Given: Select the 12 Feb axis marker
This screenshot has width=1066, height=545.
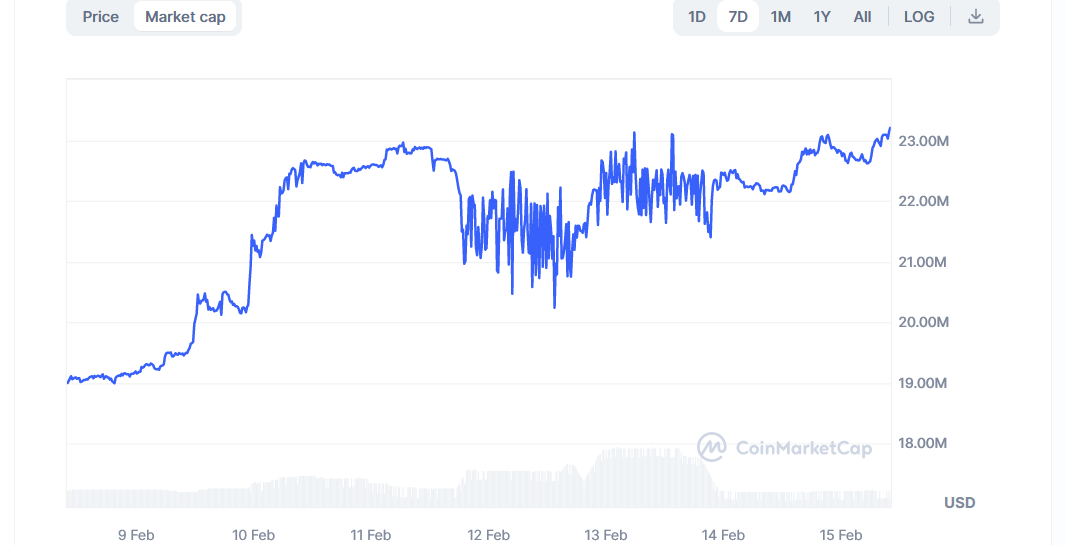Looking at the screenshot, I should [x=489, y=535].
